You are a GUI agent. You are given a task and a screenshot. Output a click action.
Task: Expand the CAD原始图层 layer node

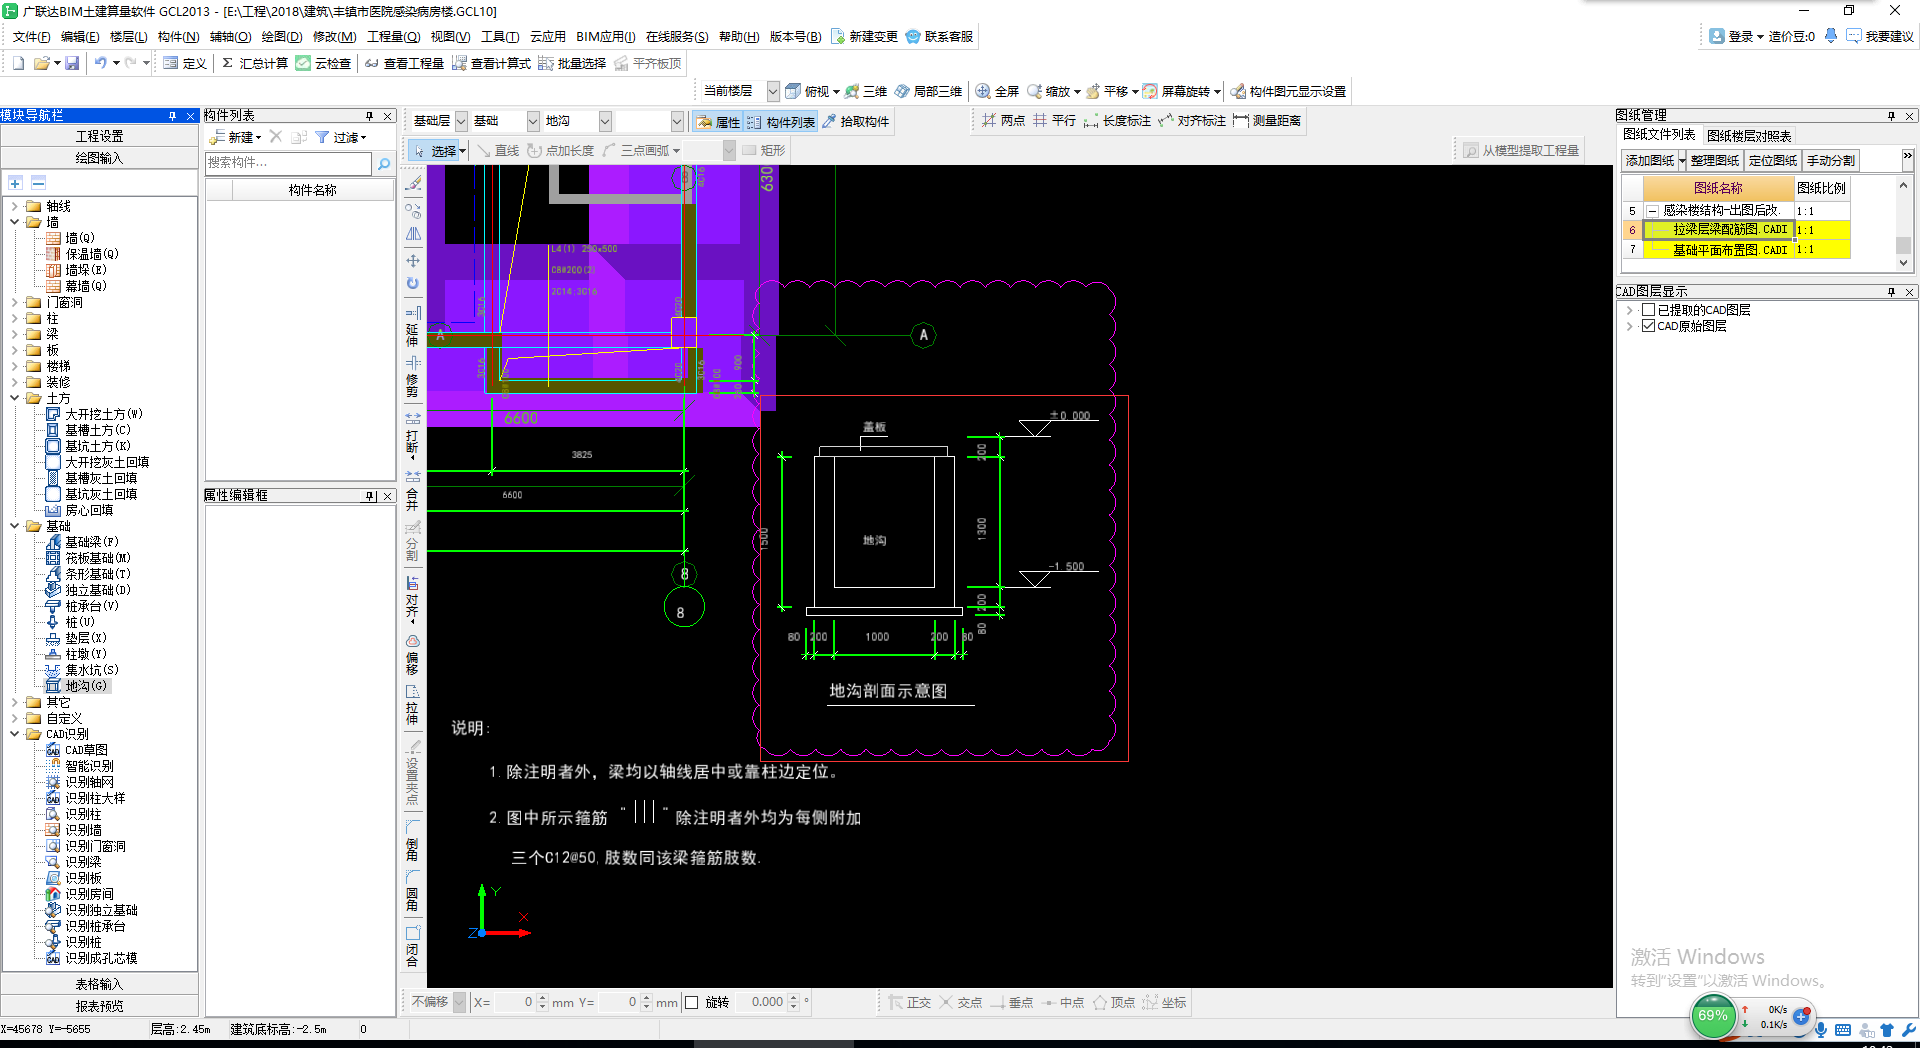[x=1630, y=326]
